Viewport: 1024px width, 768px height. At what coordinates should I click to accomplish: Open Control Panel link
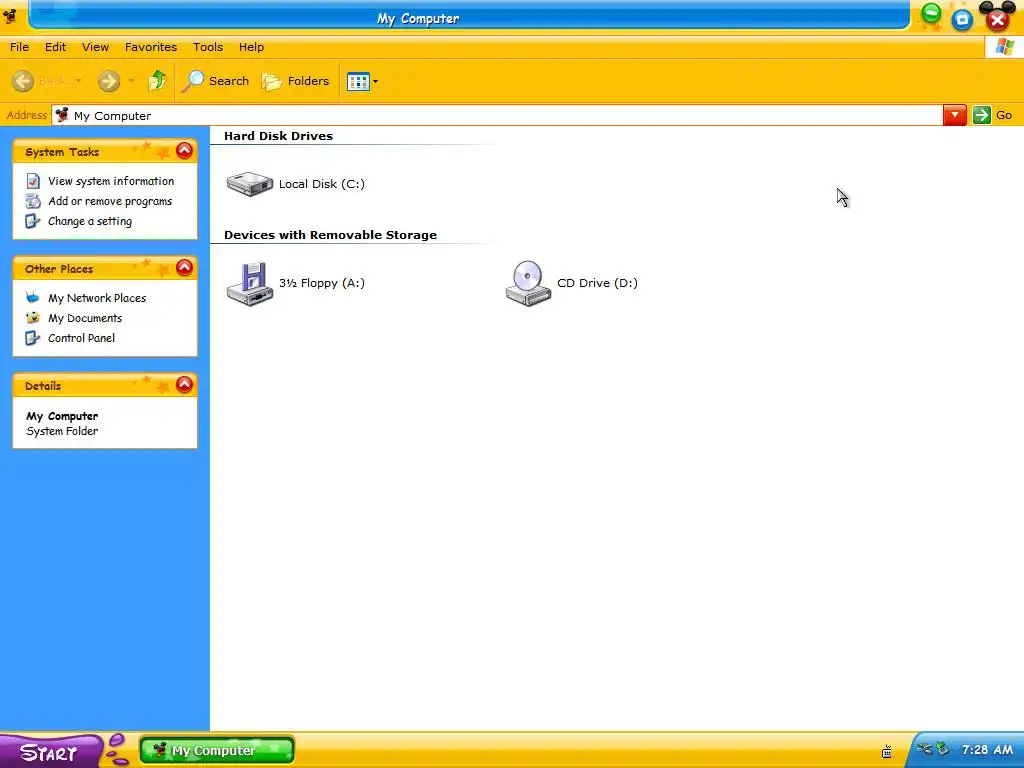(81, 338)
